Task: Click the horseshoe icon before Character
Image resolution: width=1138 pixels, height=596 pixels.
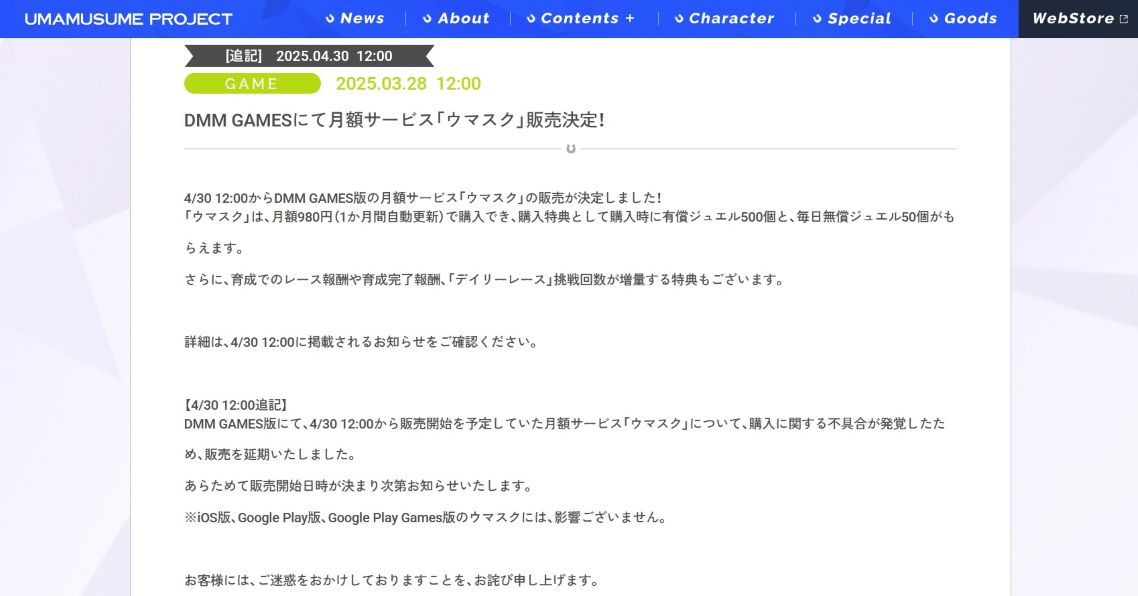Action: (x=679, y=19)
